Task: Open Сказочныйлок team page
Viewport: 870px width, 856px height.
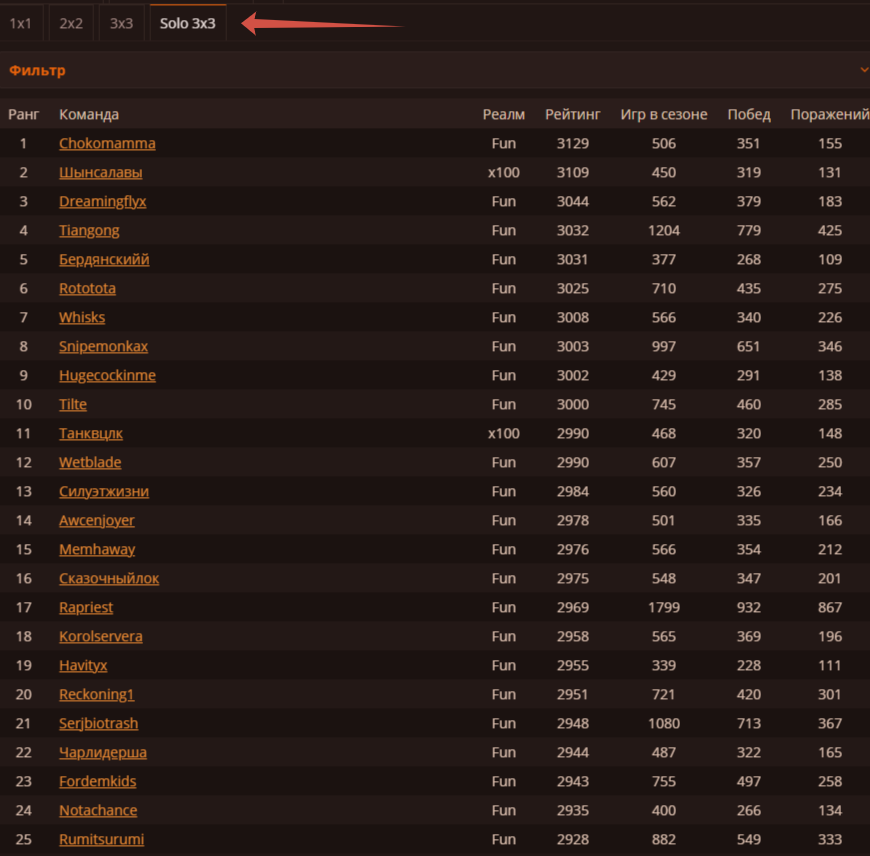Action: pyautogui.click(x=109, y=578)
